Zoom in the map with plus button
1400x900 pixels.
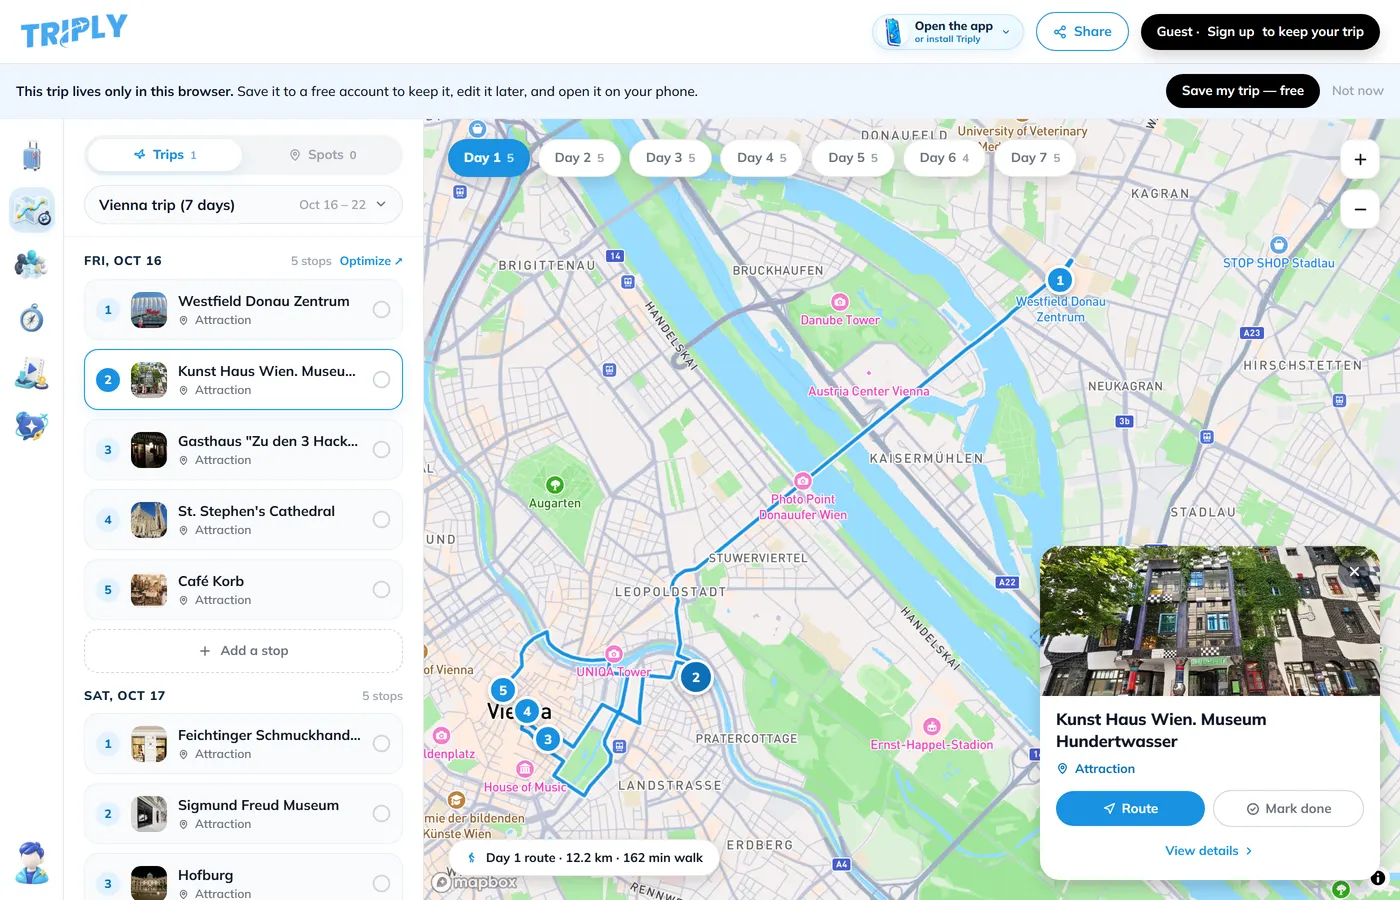pyautogui.click(x=1360, y=159)
